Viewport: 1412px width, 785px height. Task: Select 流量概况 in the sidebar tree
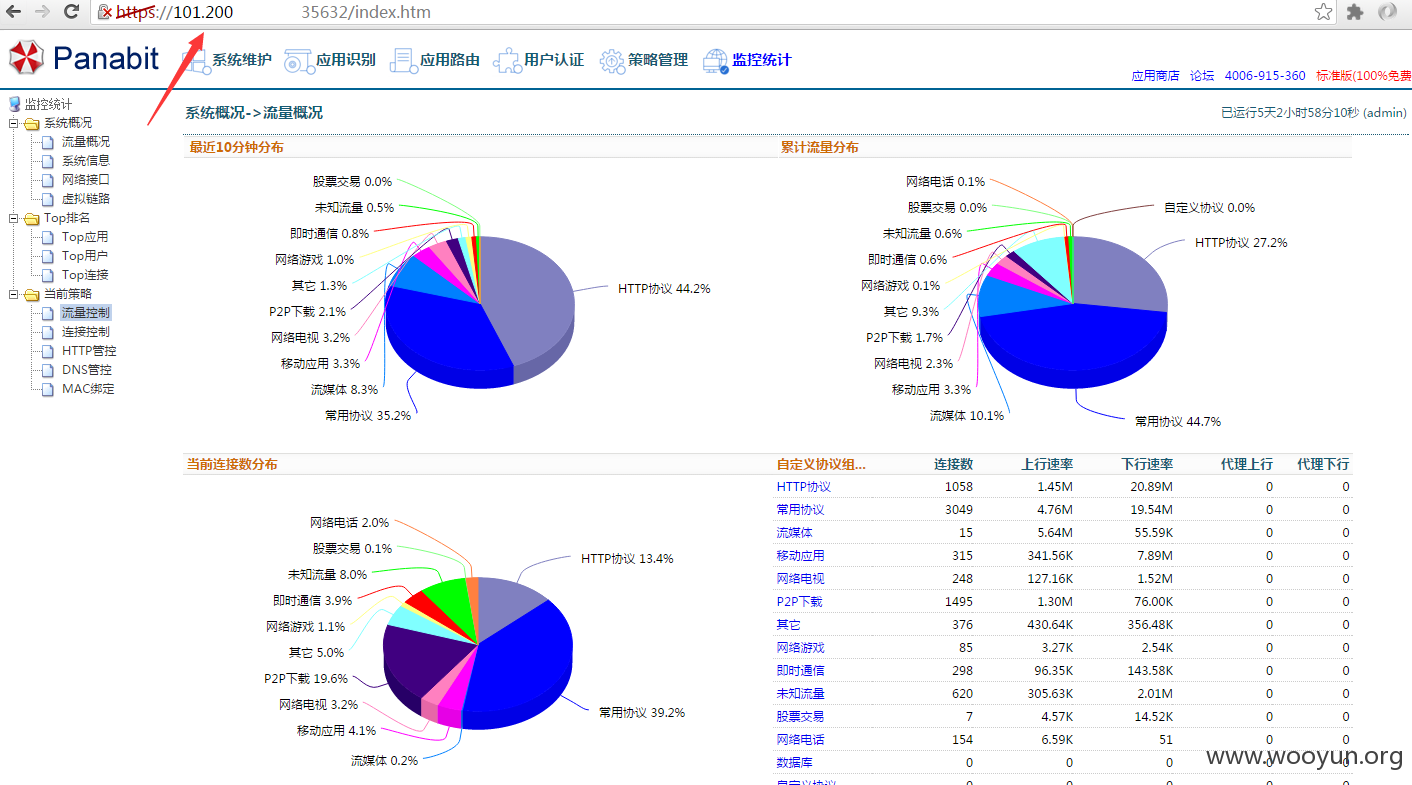click(86, 142)
